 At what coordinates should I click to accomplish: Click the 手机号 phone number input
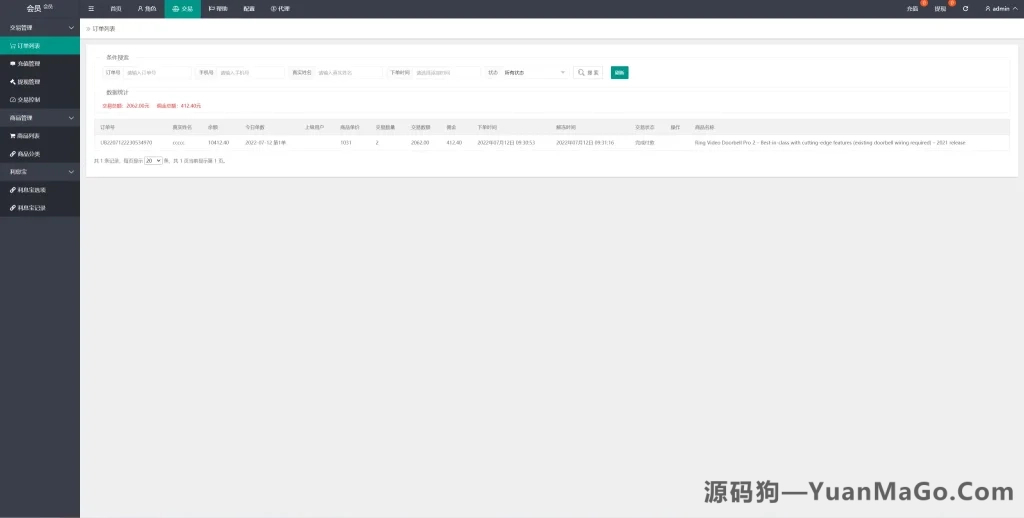pos(251,73)
